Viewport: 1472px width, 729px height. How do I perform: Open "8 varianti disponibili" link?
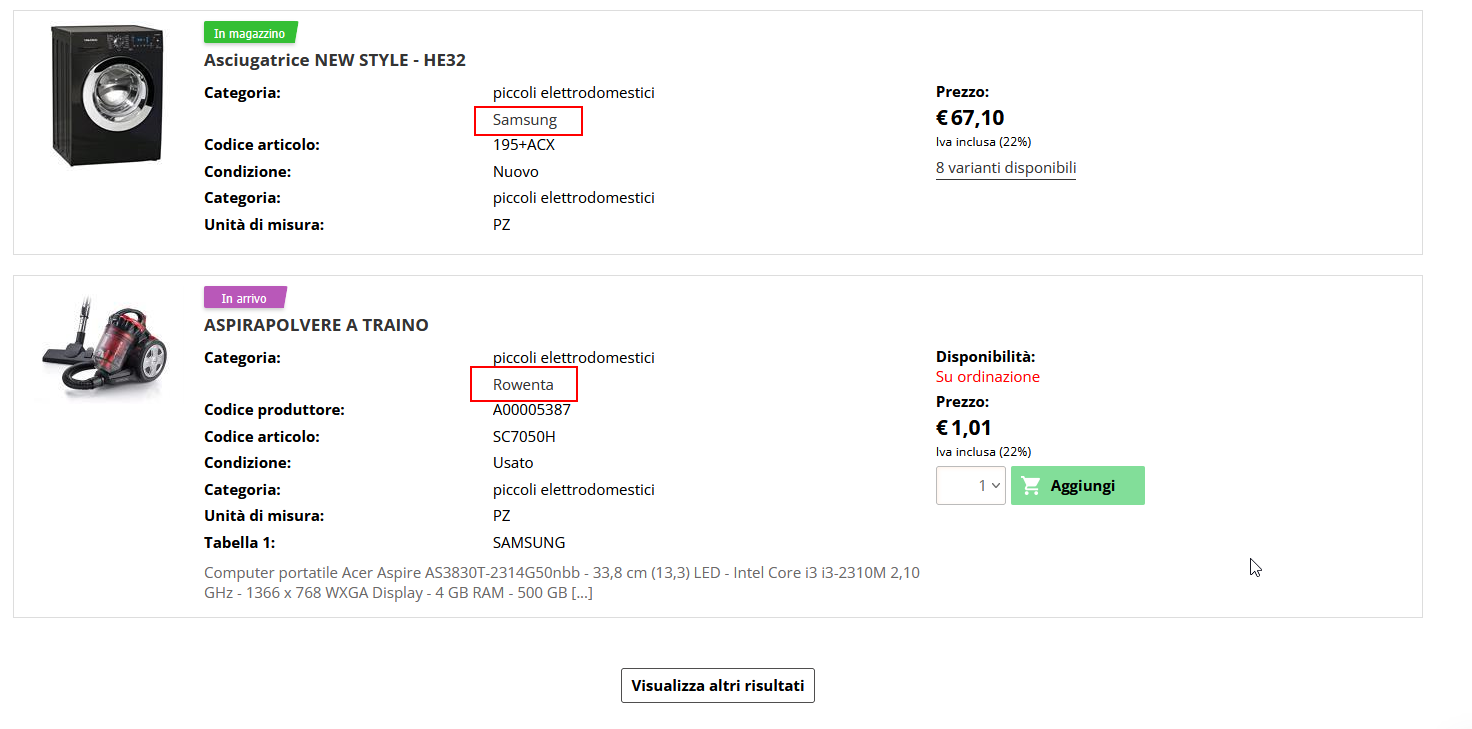(1006, 168)
